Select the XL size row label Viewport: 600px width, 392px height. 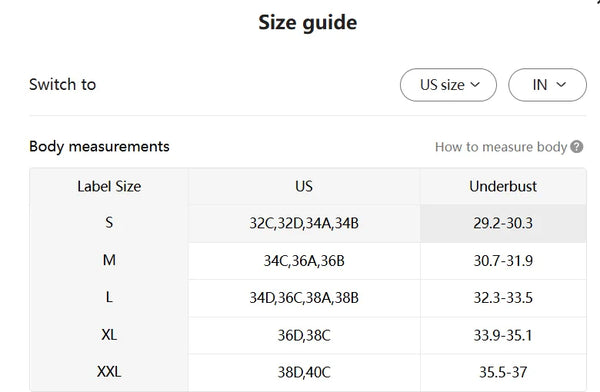(109, 335)
